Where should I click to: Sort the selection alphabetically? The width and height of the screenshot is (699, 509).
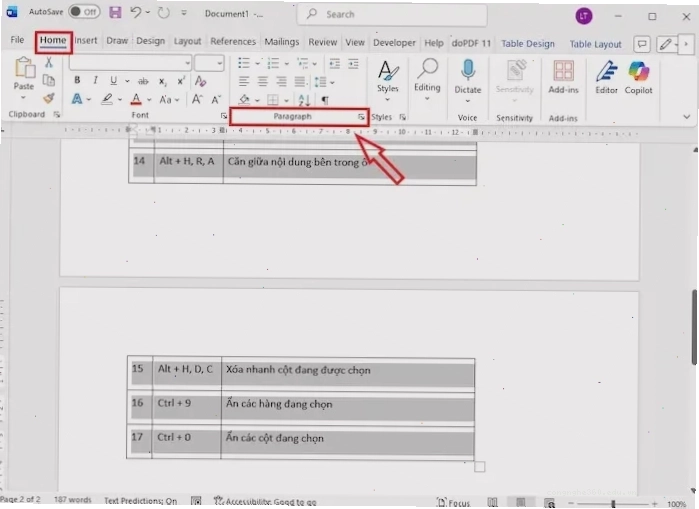tap(304, 100)
